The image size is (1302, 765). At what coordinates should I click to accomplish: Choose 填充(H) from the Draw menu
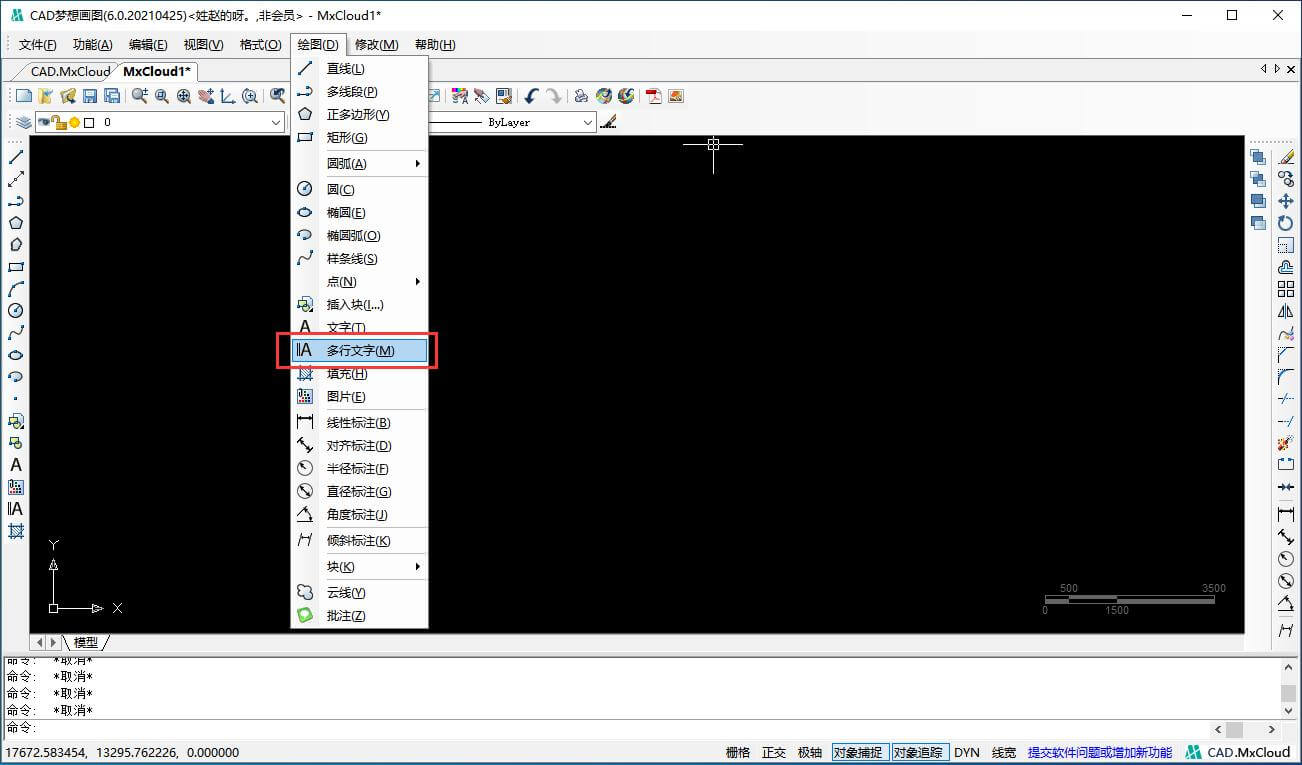pyautogui.click(x=360, y=373)
